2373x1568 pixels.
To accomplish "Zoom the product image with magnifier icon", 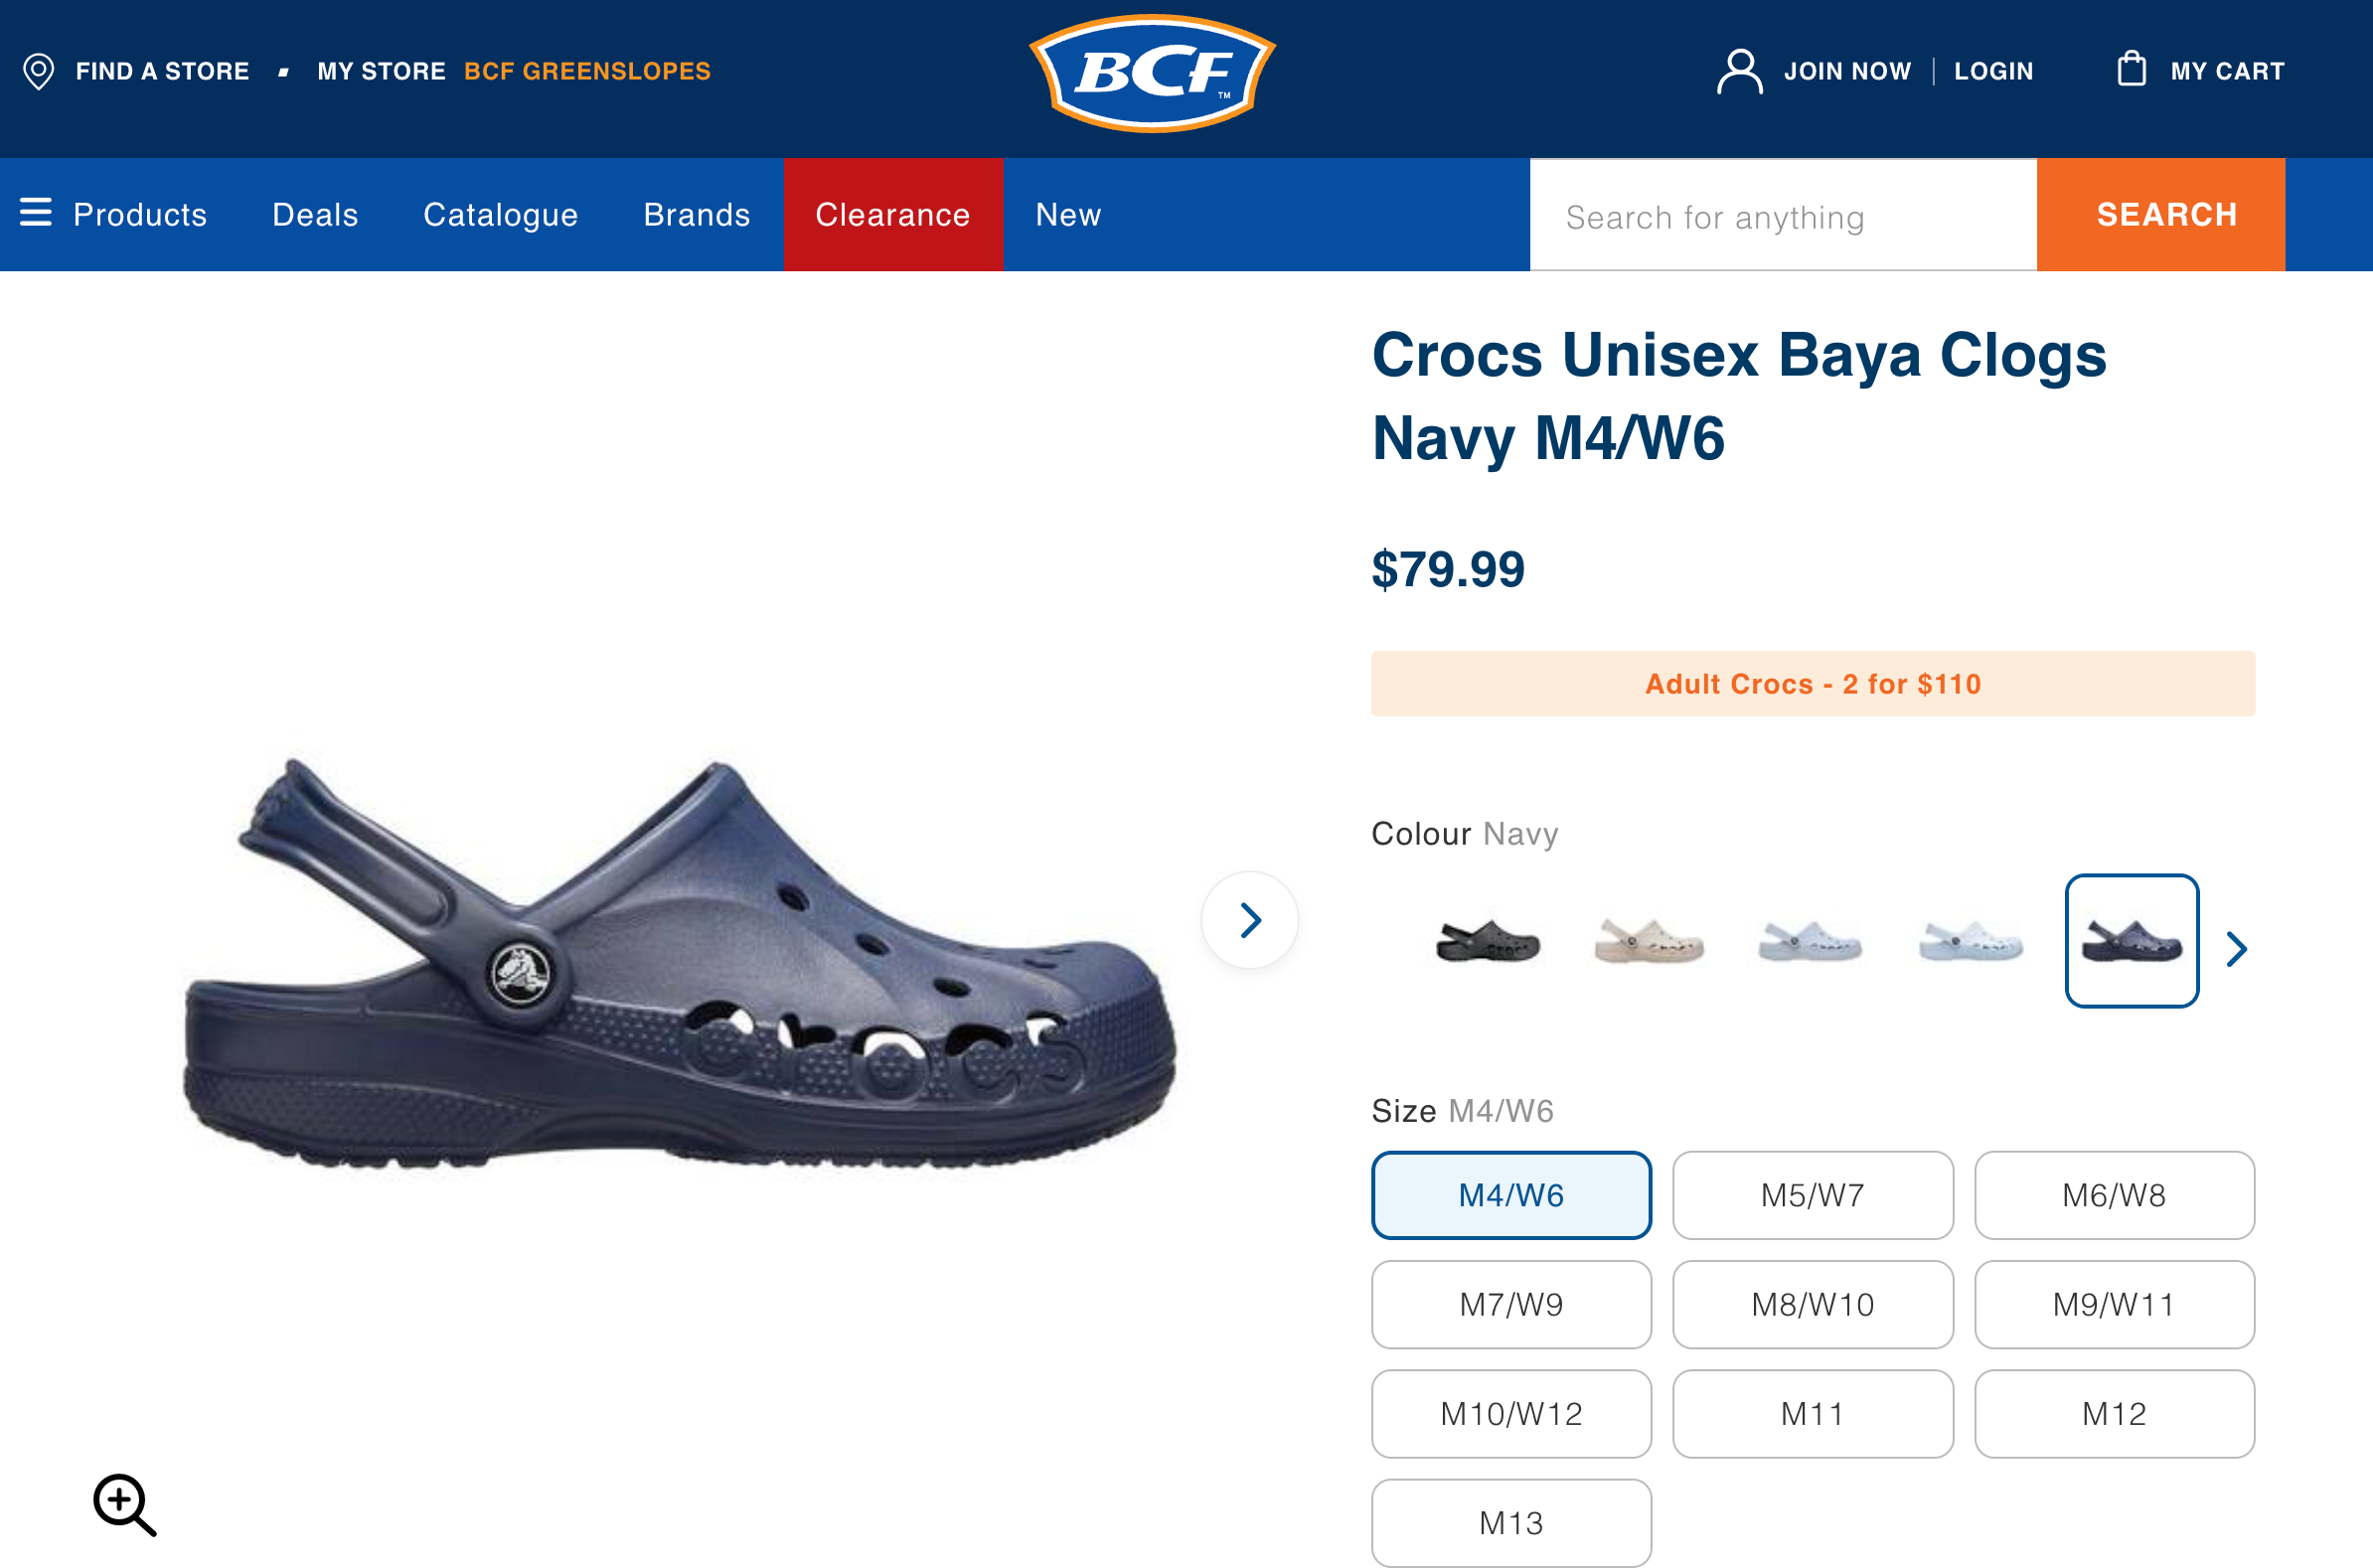I will tap(124, 1503).
